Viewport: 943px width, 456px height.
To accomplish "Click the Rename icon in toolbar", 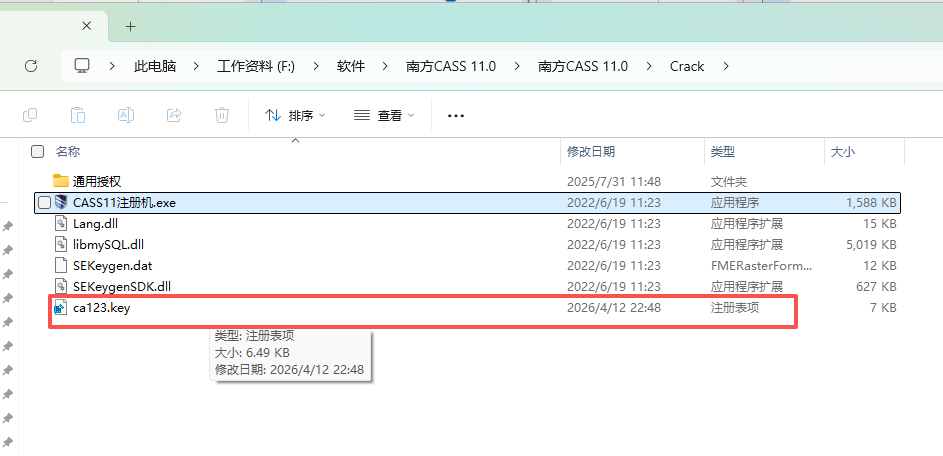I will click(x=126, y=116).
